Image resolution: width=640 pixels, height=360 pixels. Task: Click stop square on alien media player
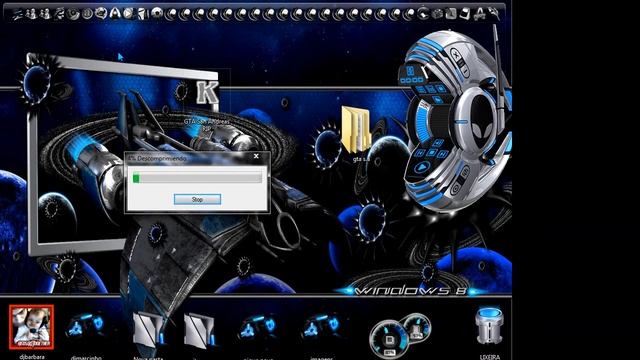pyautogui.click(x=432, y=153)
